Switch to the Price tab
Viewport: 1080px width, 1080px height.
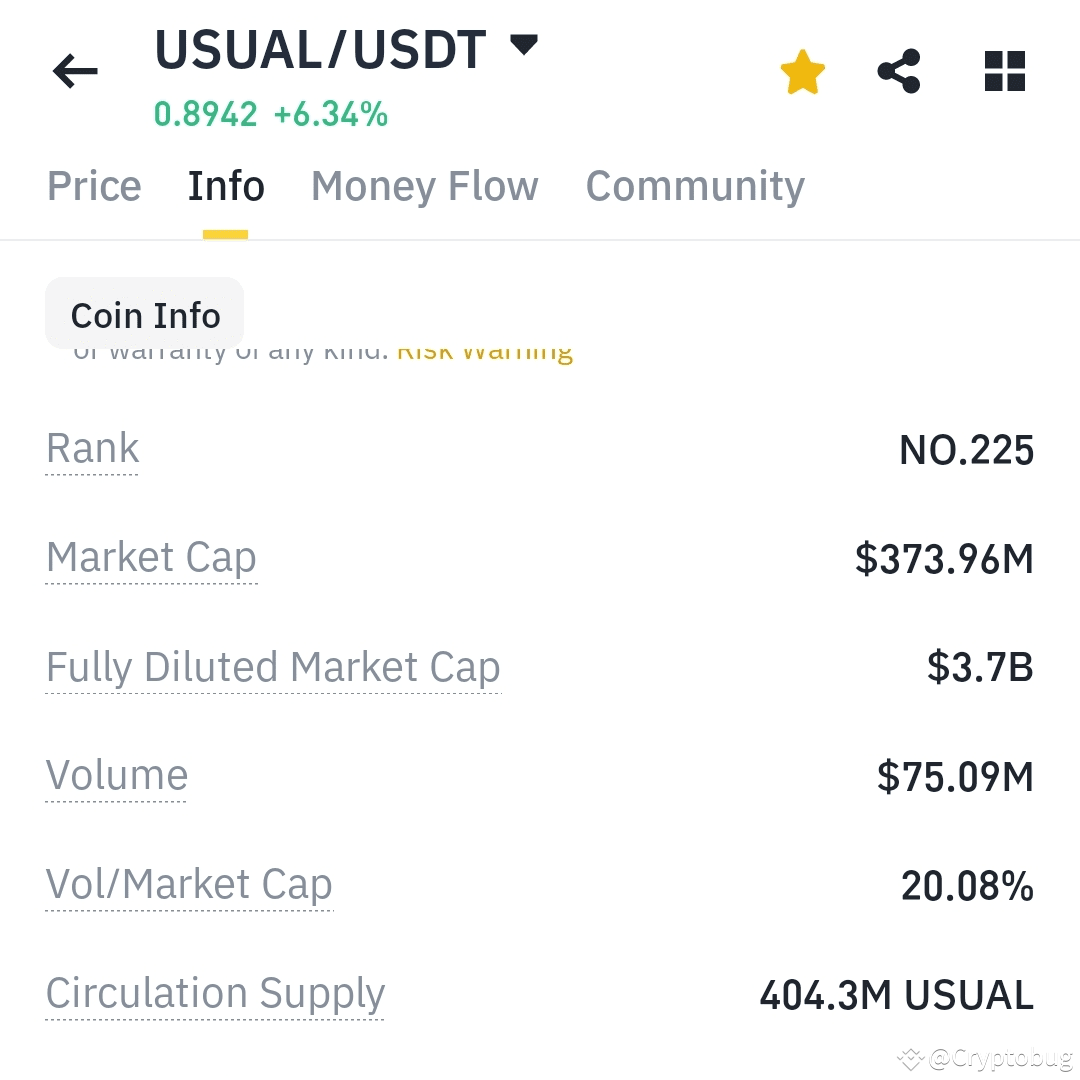point(94,186)
